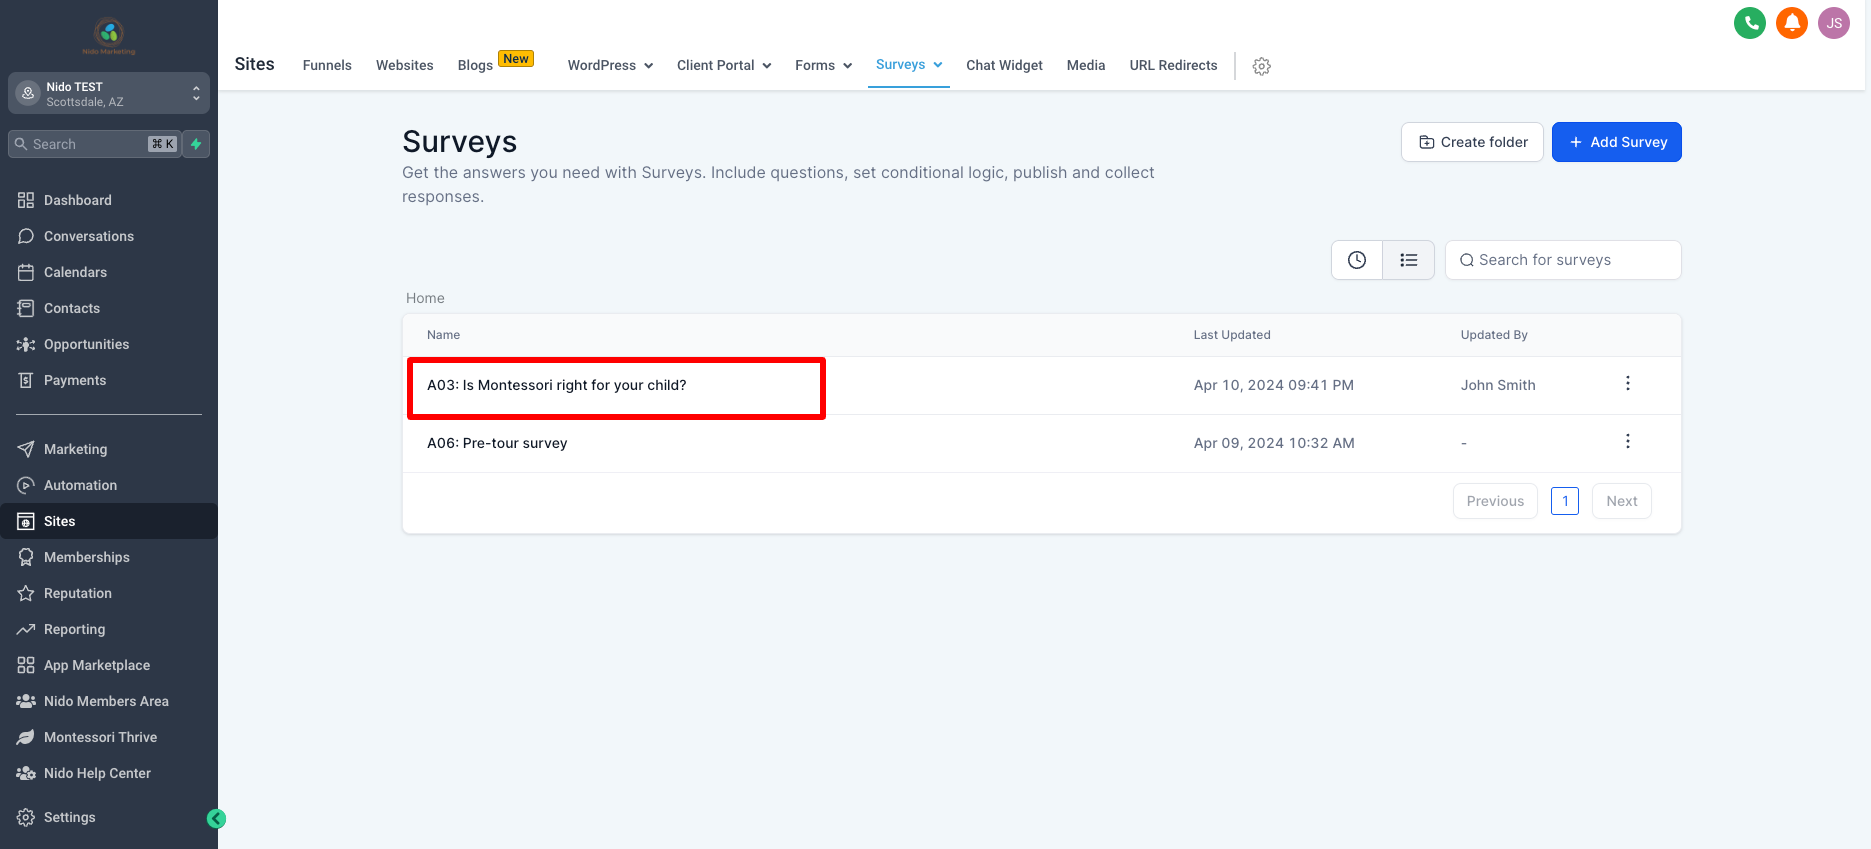
Task: Click the green lightning quick actions icon
Action: tap(196, 144)
